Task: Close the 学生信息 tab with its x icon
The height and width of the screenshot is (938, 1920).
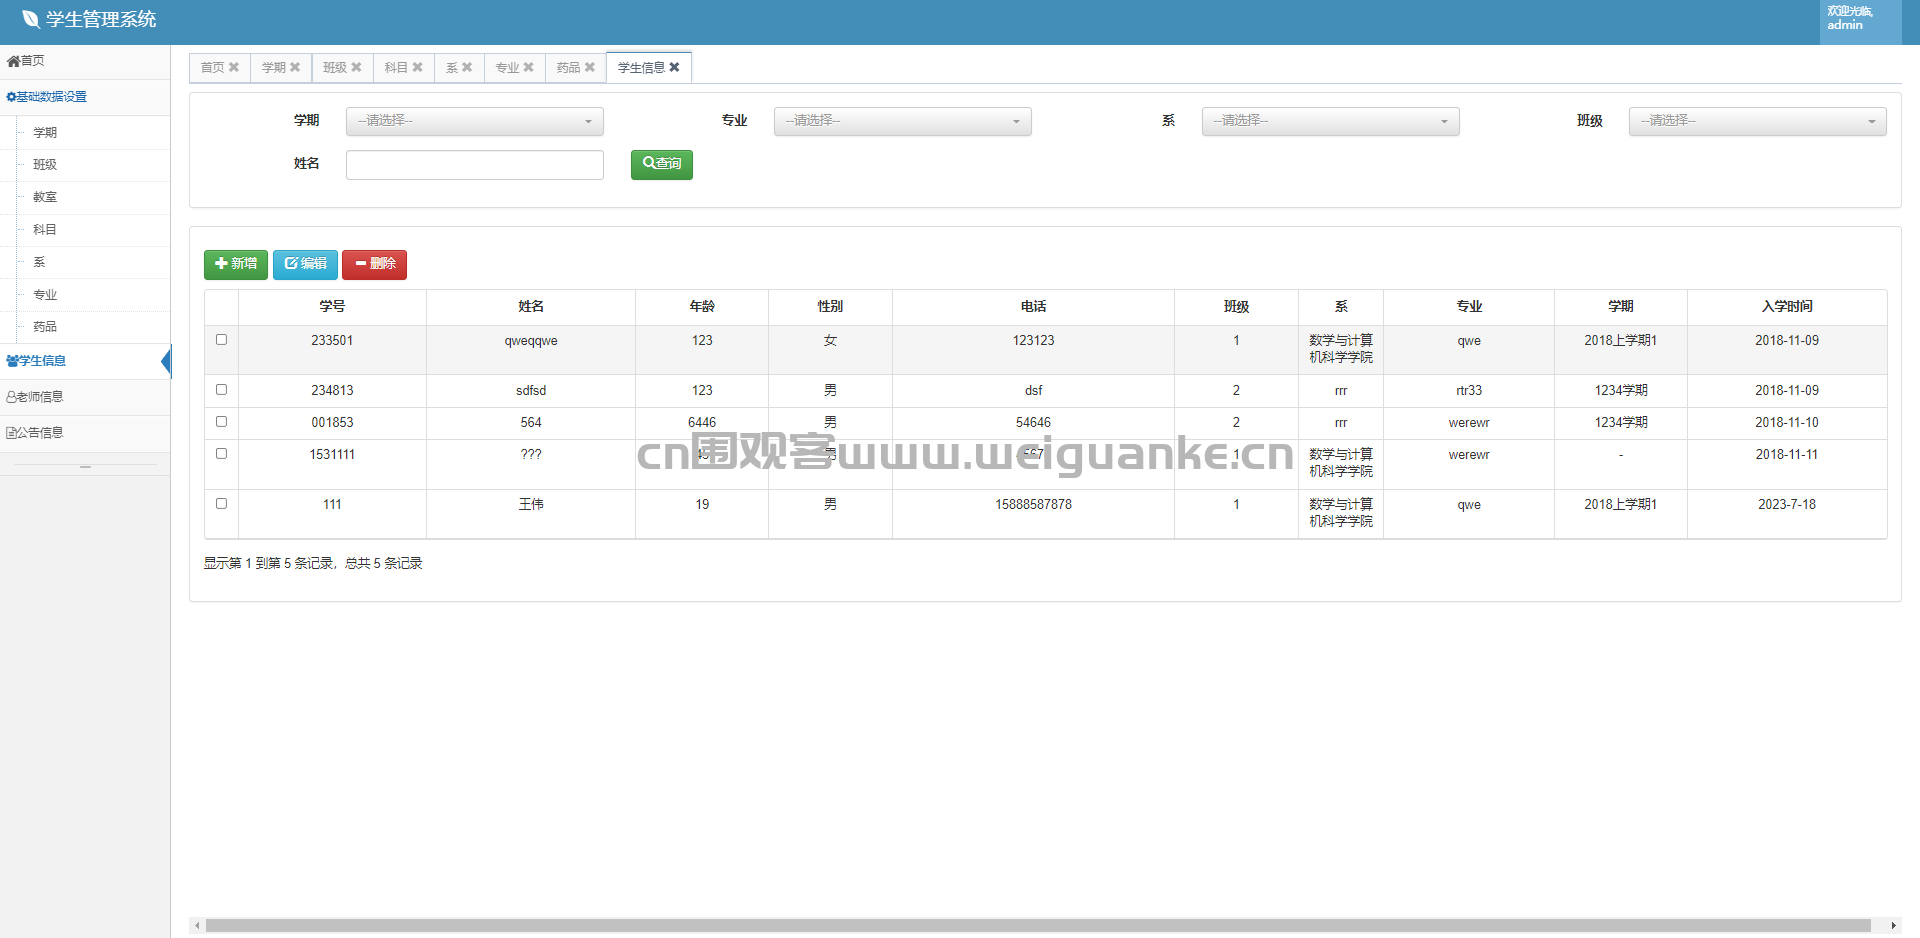Action: (674, 67)
